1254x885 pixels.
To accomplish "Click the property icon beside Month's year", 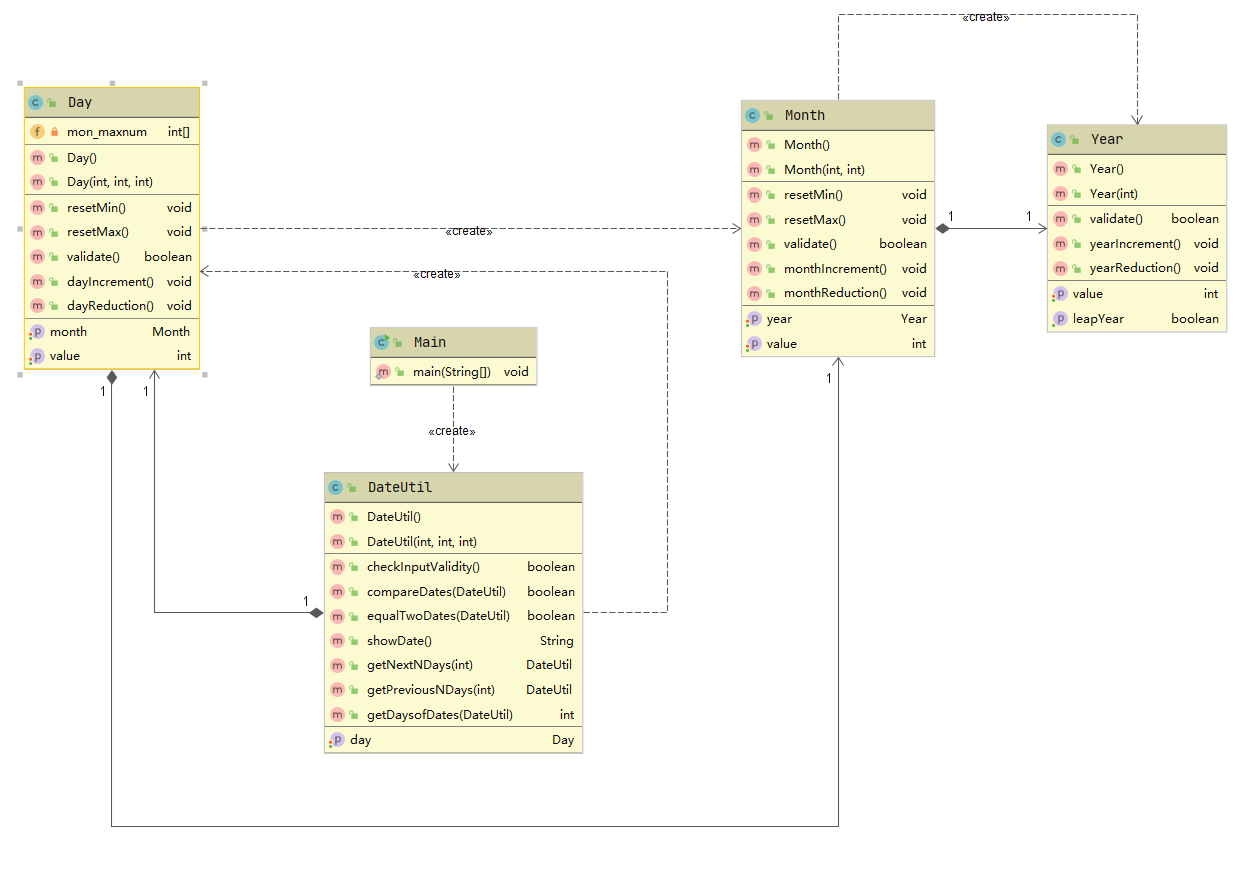I will (754, 319).
